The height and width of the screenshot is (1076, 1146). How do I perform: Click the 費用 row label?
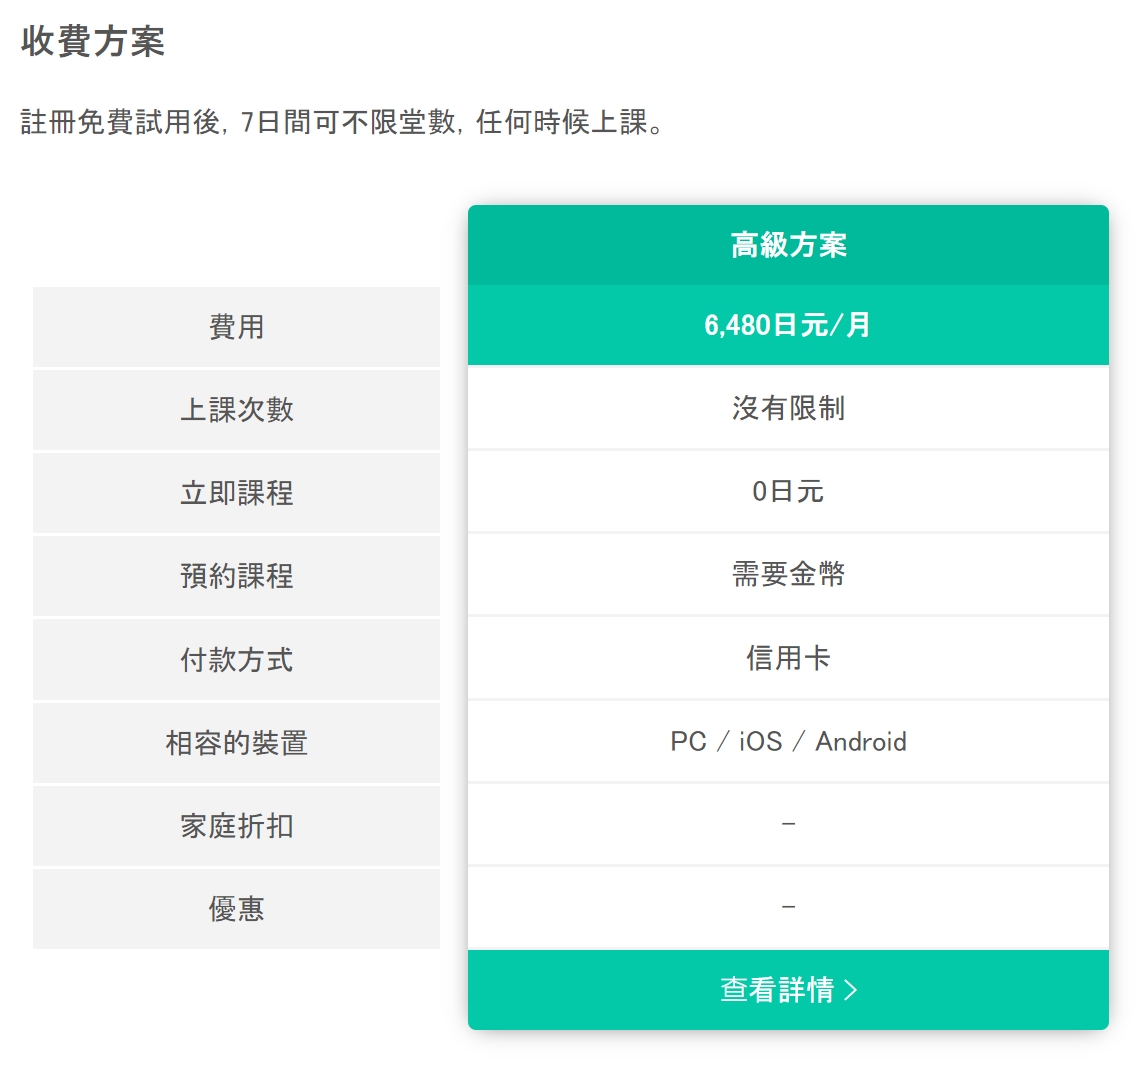point(236,327)
